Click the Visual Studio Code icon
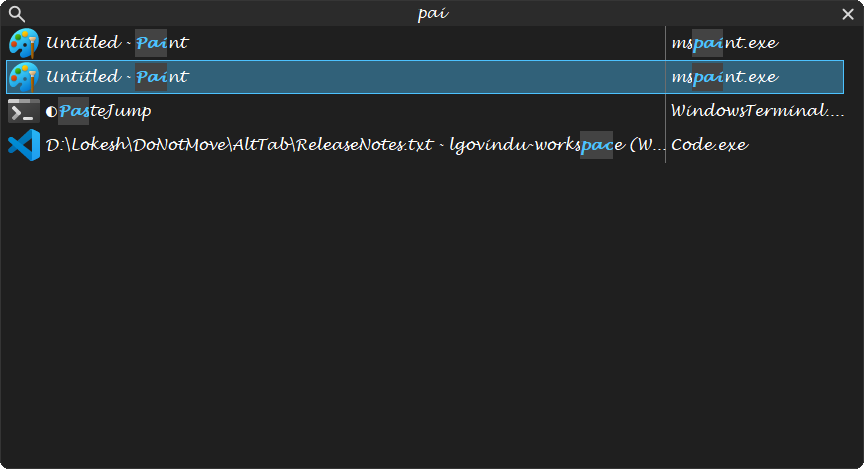The width and height of the screenshot is (864, 469). point(24,145)
